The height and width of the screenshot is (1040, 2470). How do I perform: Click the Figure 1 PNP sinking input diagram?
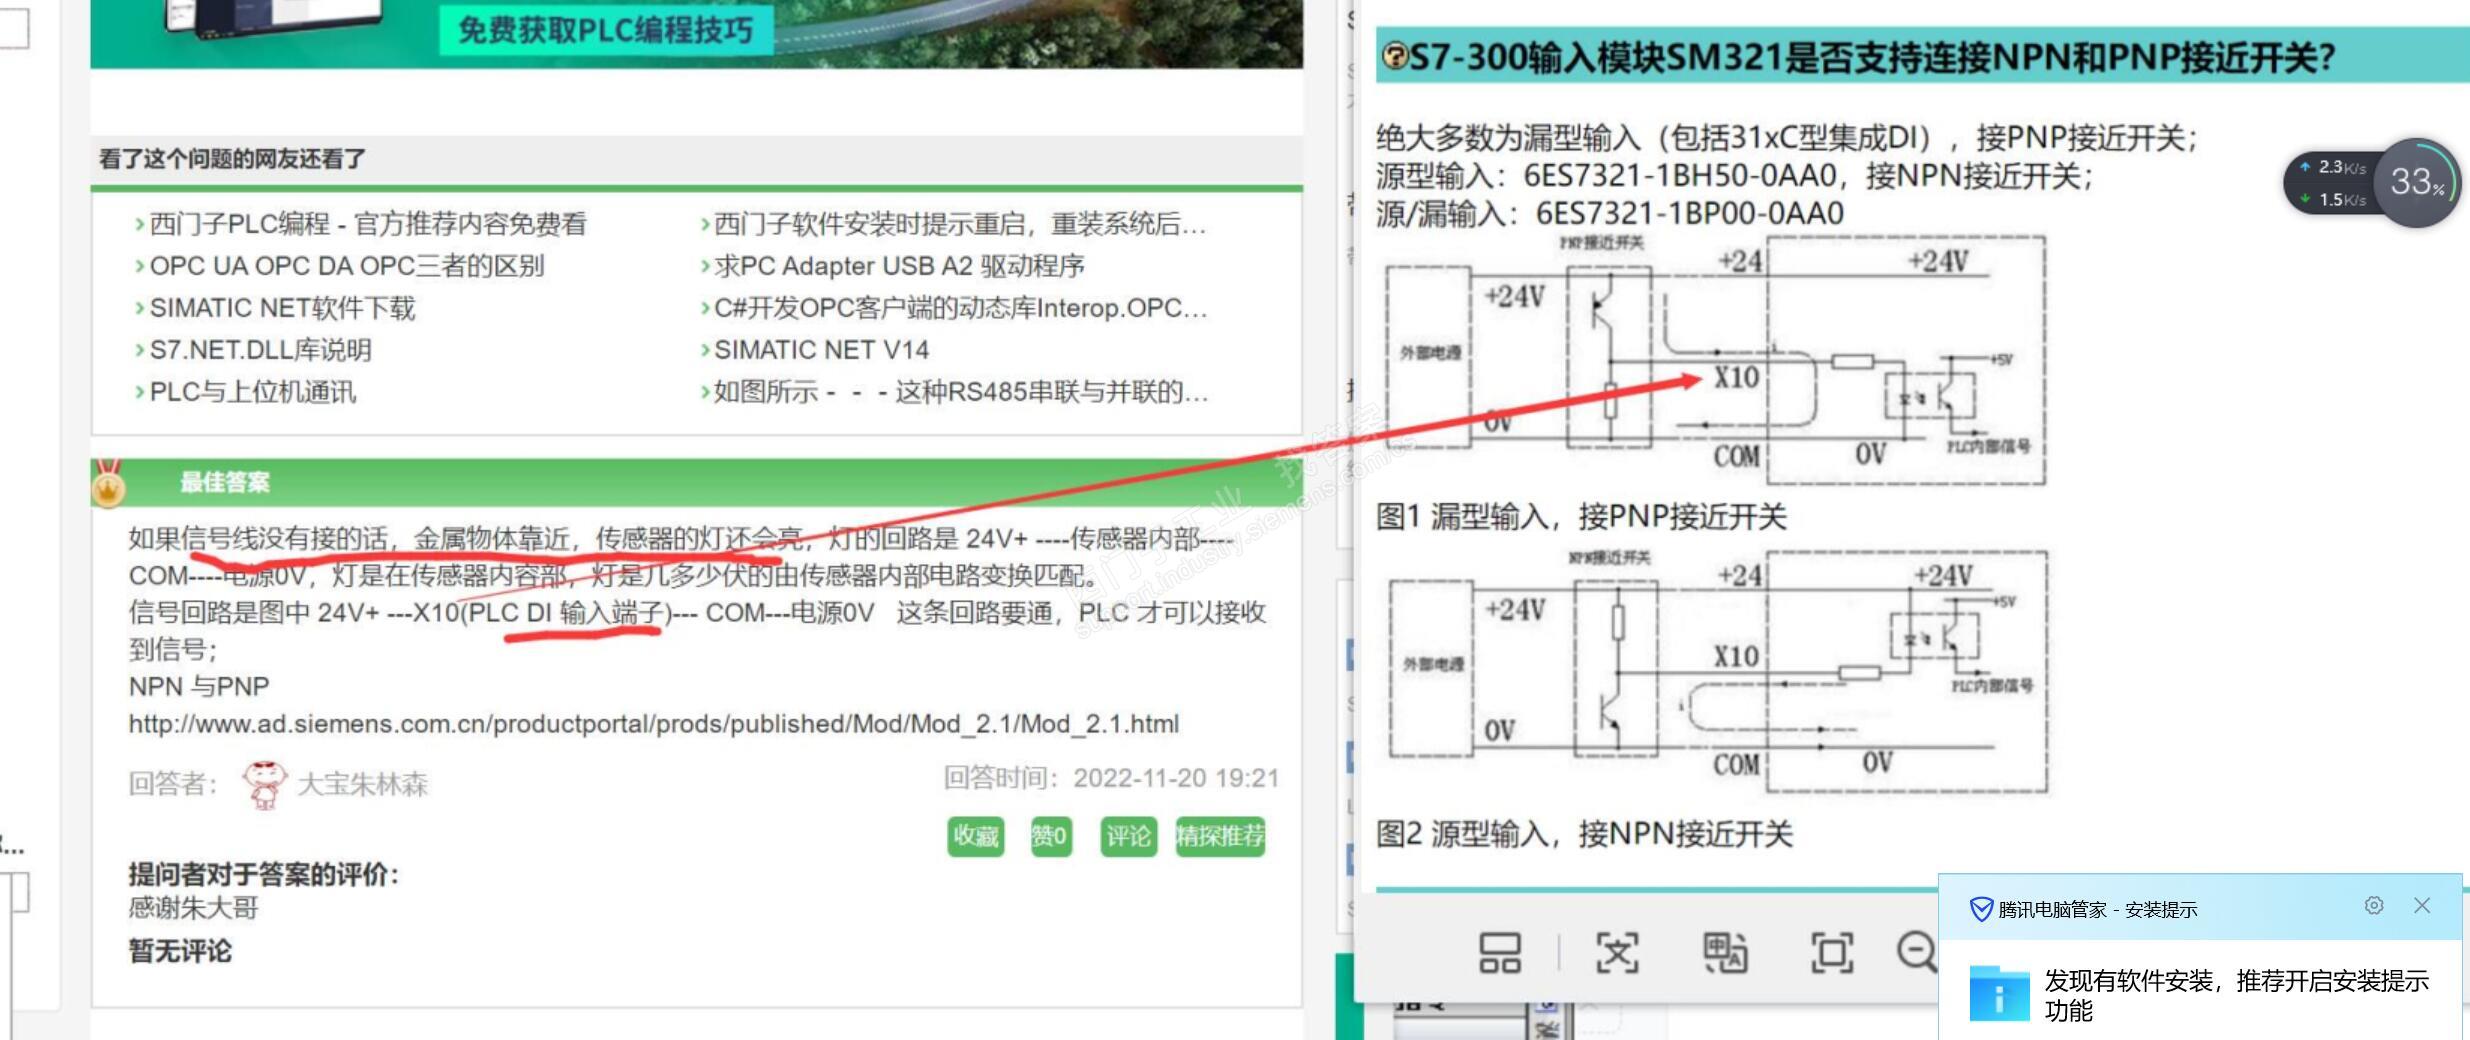tap(1714, 361)
